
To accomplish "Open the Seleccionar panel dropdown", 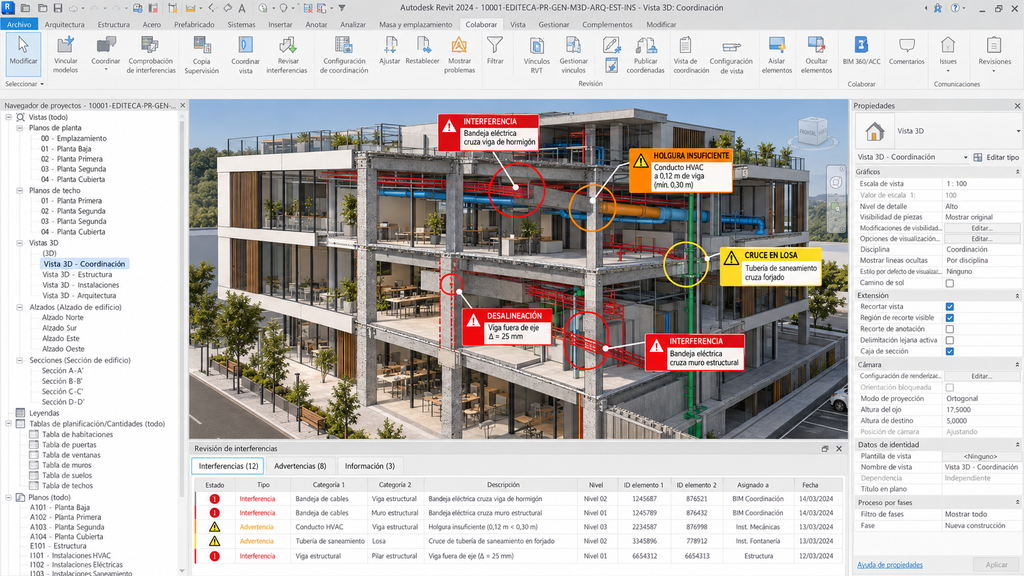I will (x=24, y=84).
